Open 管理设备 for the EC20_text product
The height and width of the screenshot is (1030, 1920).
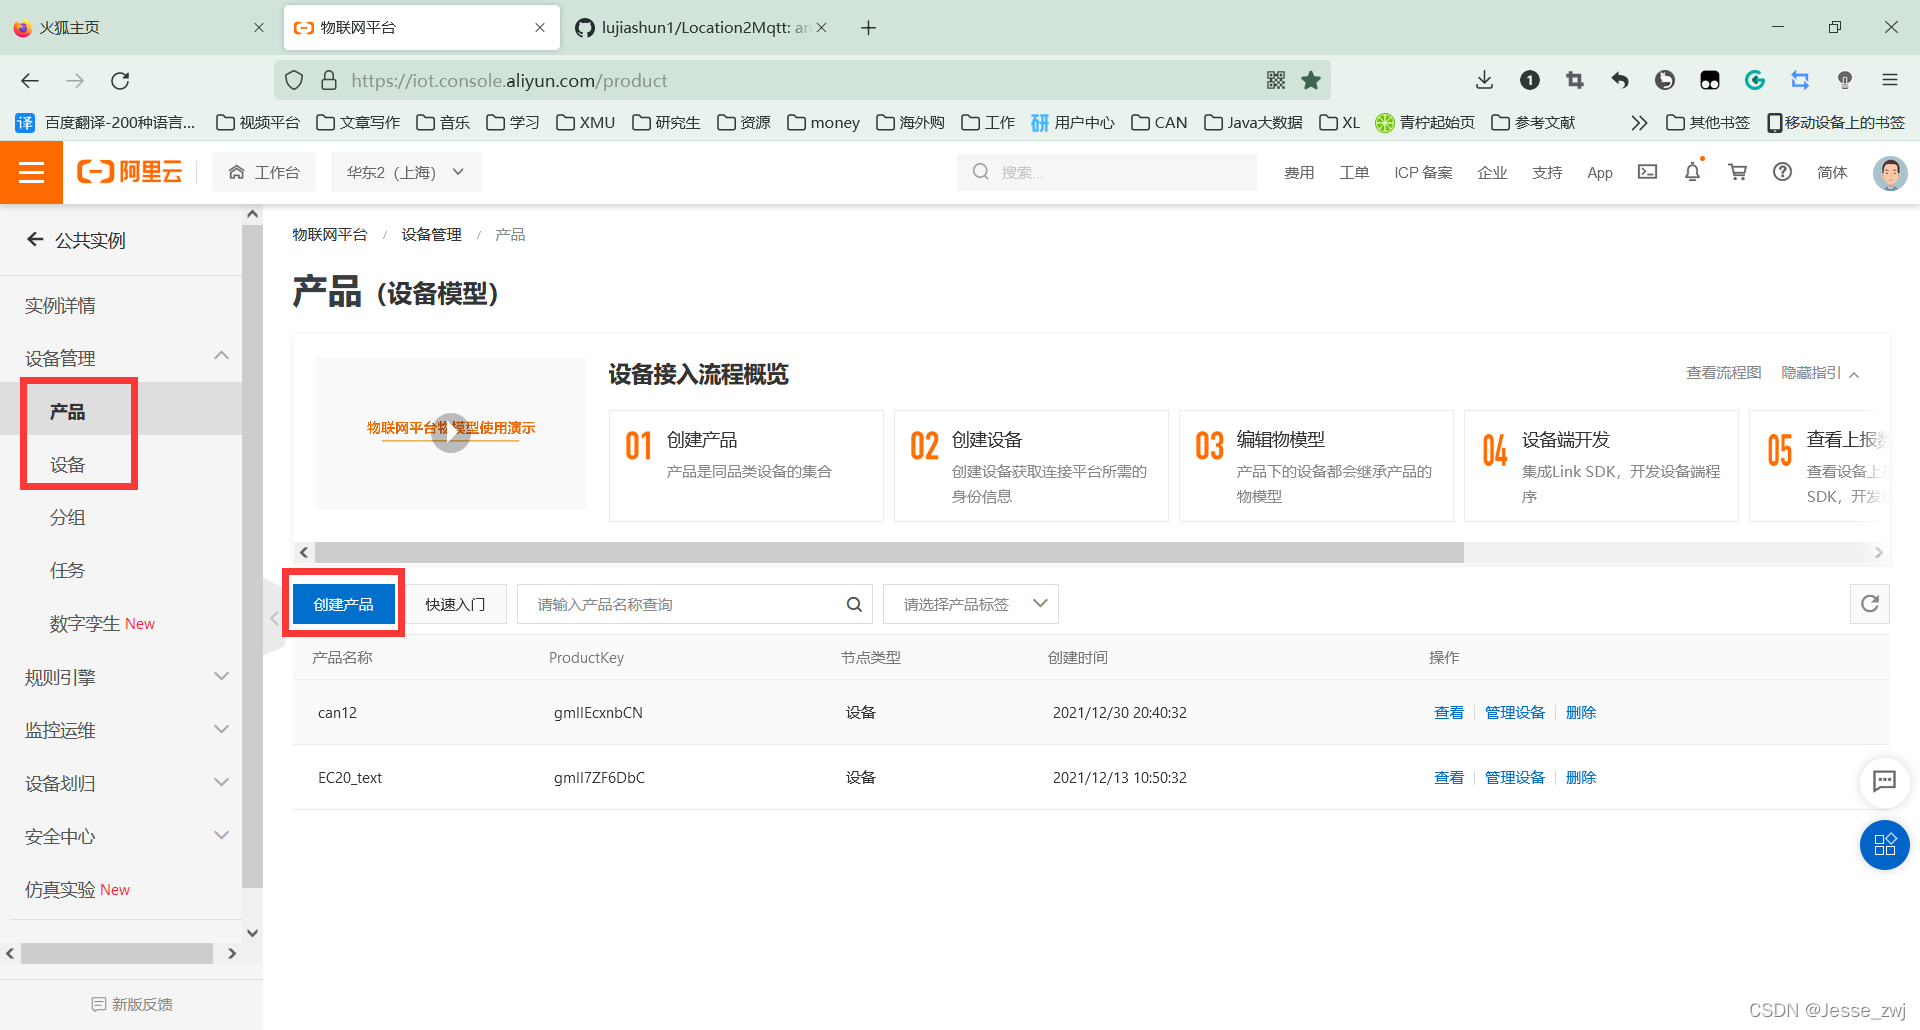[1513, 777]
